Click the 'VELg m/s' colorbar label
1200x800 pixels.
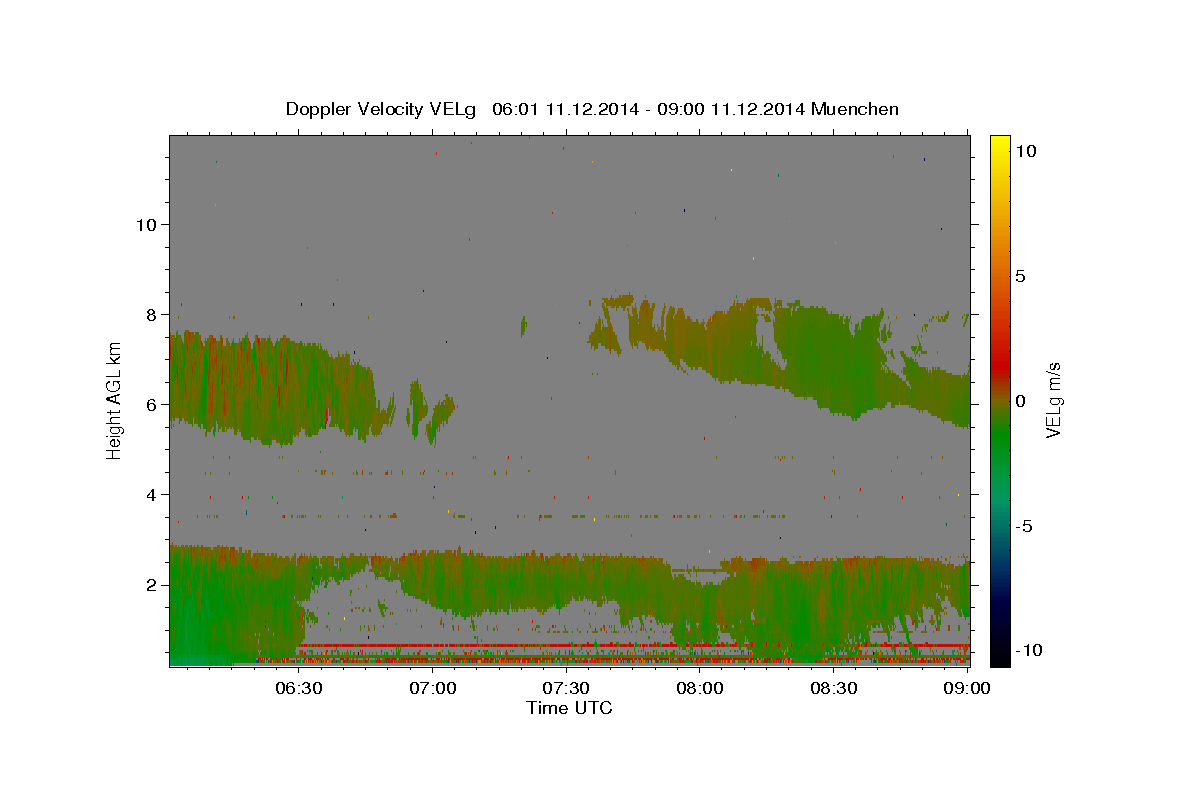1054,401
